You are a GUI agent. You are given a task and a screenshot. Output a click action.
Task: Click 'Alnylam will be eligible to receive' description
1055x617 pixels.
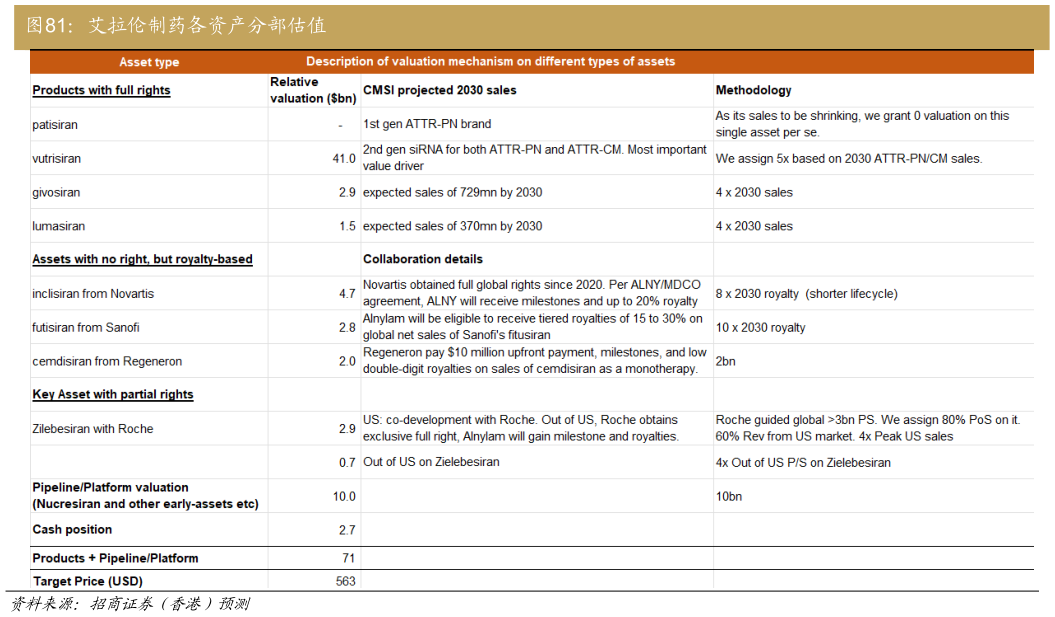(x=532, y=326)
